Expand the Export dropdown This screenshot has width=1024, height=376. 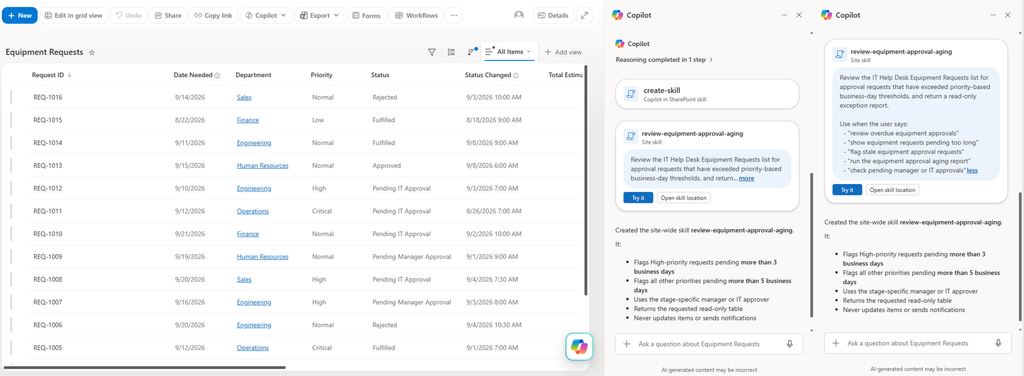pyautogui.click(x=320, y=15)
